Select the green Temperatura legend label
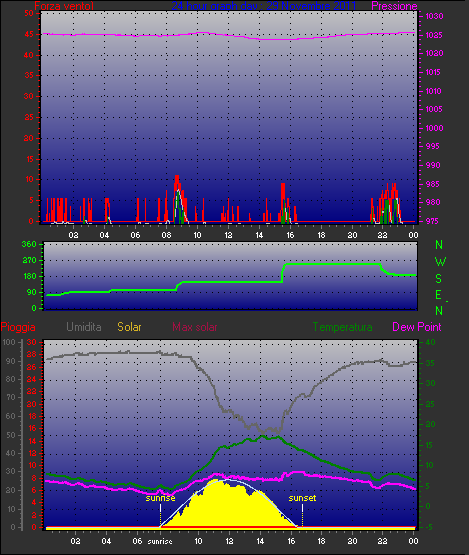469x555 pixels. pos(342,327)
